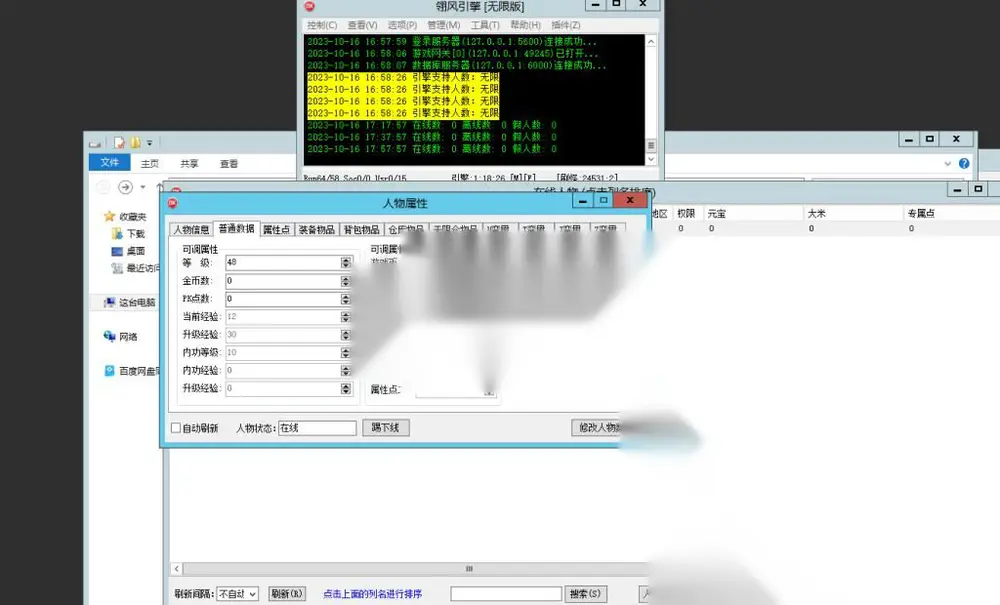Viewport: 1000px width, 605px height.
Task: Open the Explorer 主页 ribbon tab
Action: (x=150, y=164)
